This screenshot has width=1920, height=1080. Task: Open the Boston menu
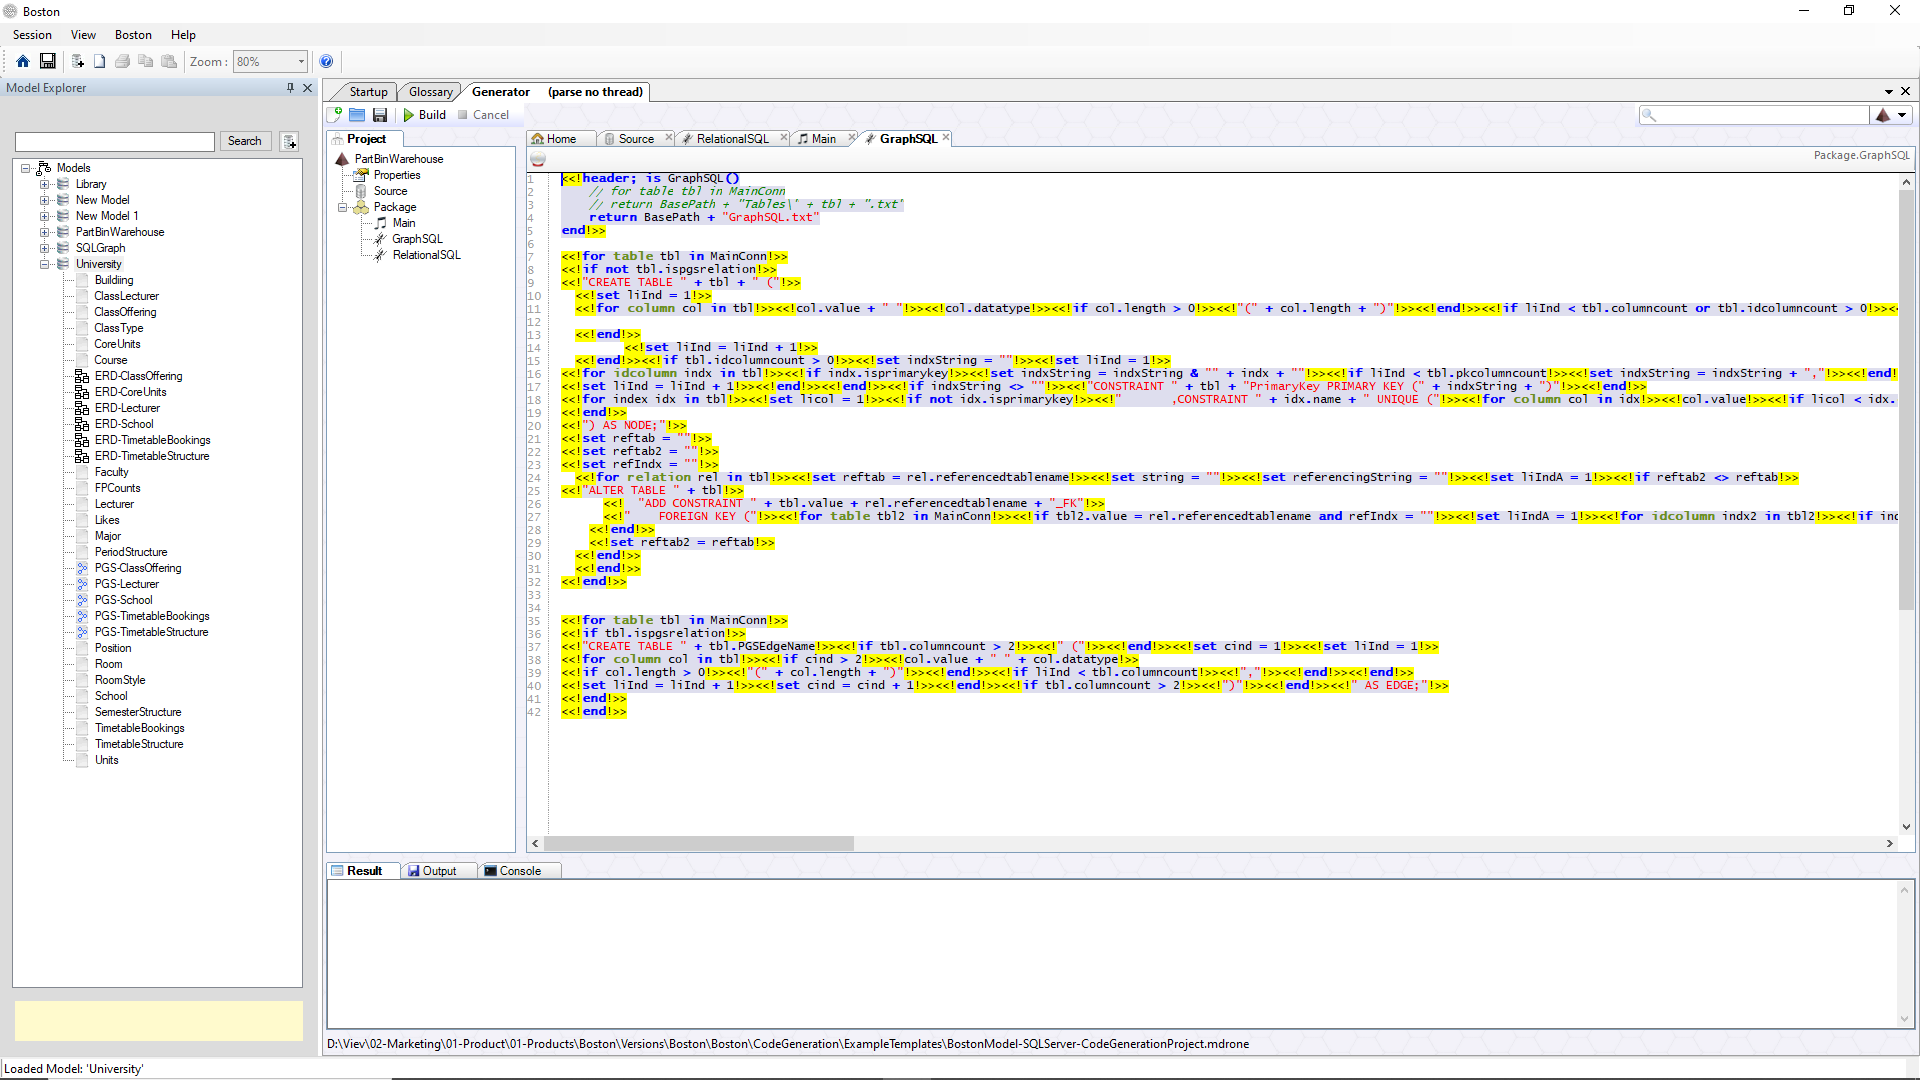pyautogui.click(x=133, y=35)
